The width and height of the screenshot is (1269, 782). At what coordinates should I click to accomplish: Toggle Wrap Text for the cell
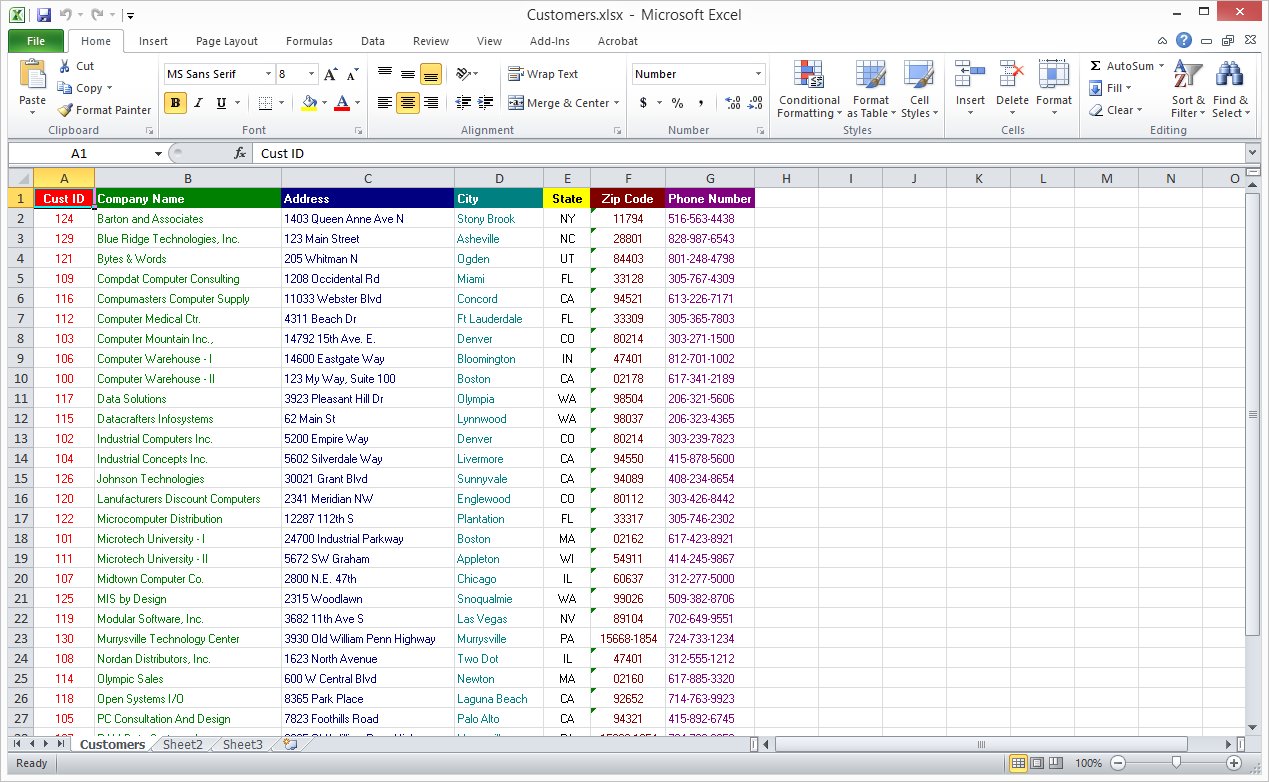(x=543, y=74)
